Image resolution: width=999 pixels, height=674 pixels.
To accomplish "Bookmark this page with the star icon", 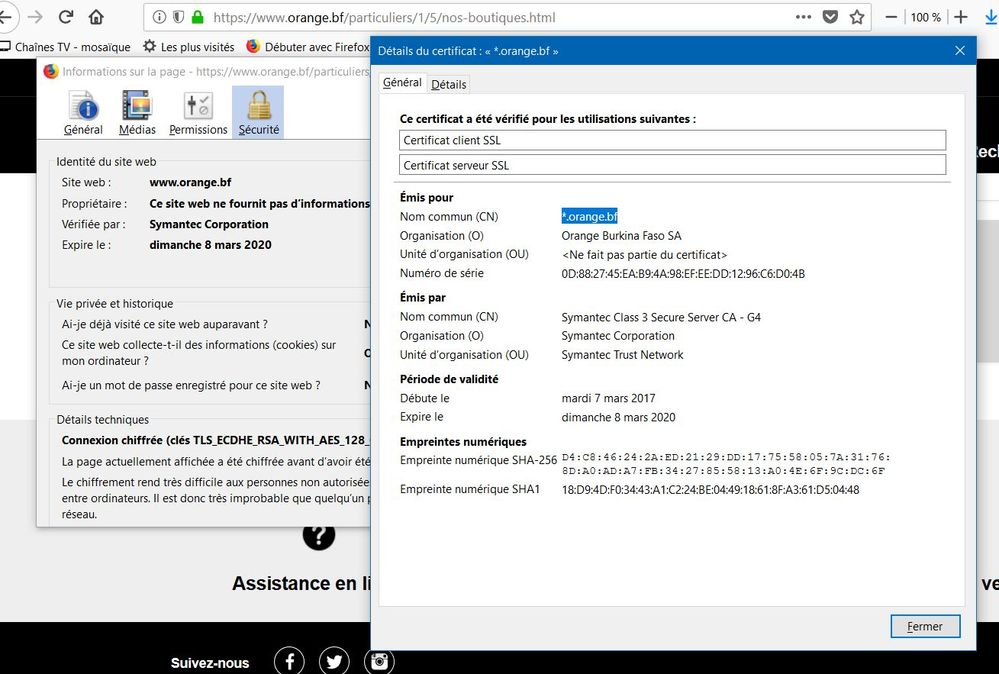I will click(857, 17).
